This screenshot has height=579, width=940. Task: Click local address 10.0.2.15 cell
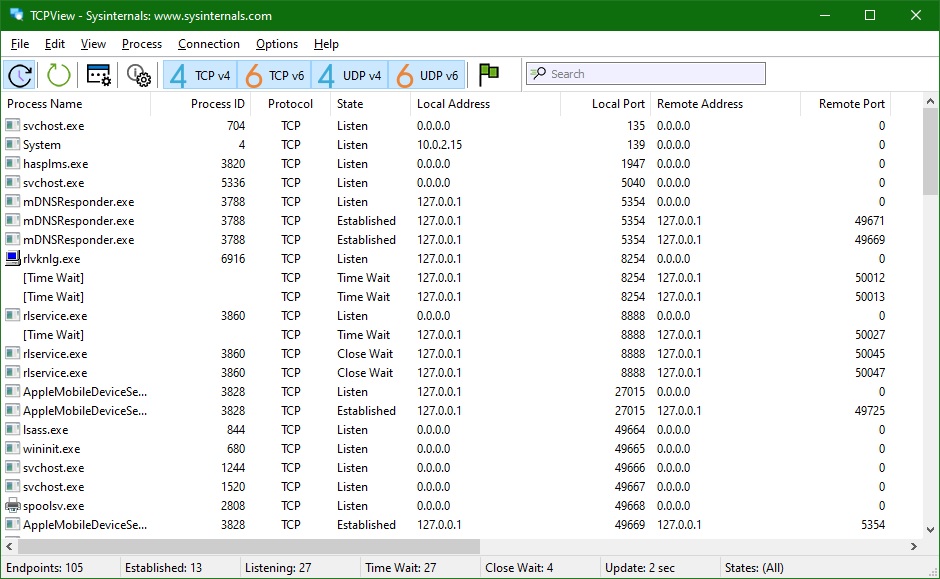[x=439, y=144]
